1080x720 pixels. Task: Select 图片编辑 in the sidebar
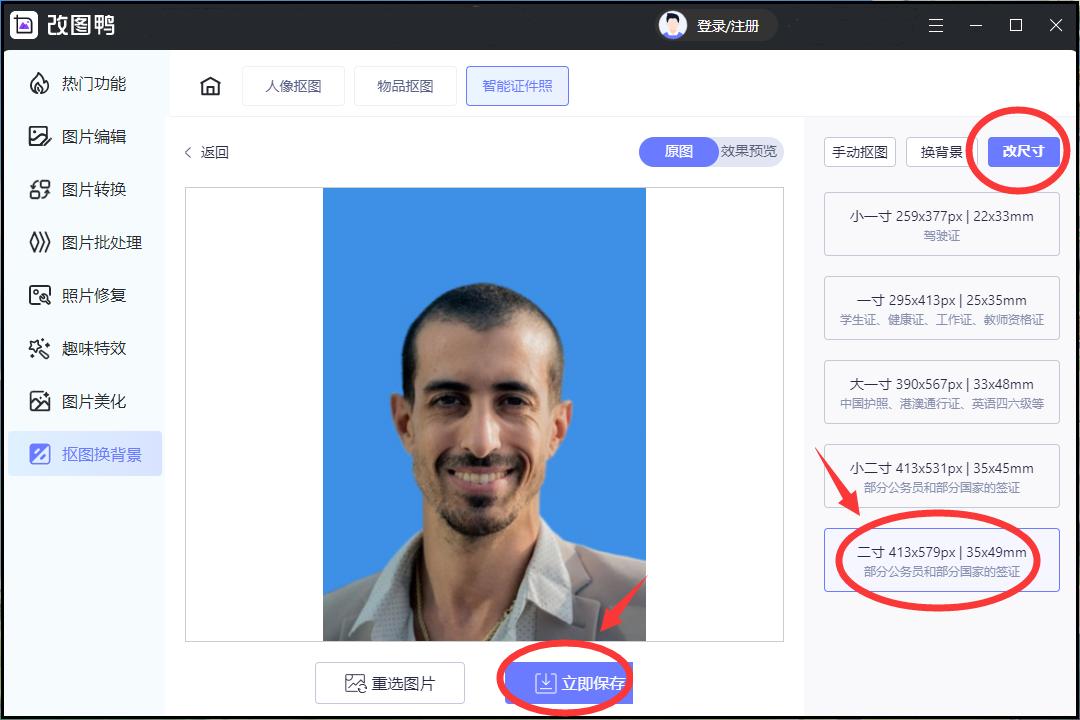(85, 137)
